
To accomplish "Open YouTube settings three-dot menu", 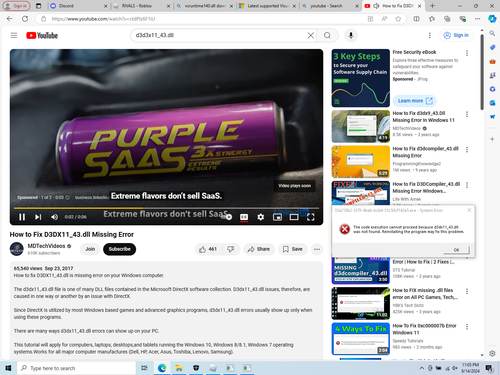I will [430, 35].
